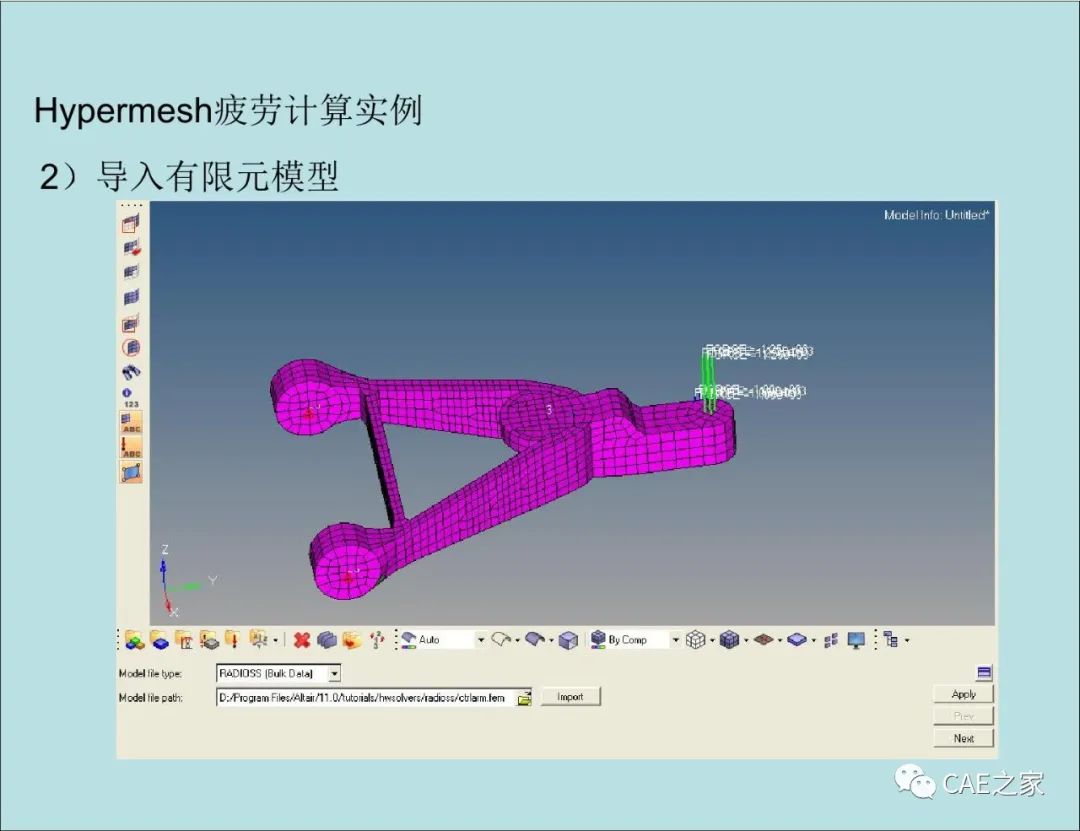Click the red X delete icon
Image resolution: width=1080 pixels, height=831 pixels.
pos(301,640)
